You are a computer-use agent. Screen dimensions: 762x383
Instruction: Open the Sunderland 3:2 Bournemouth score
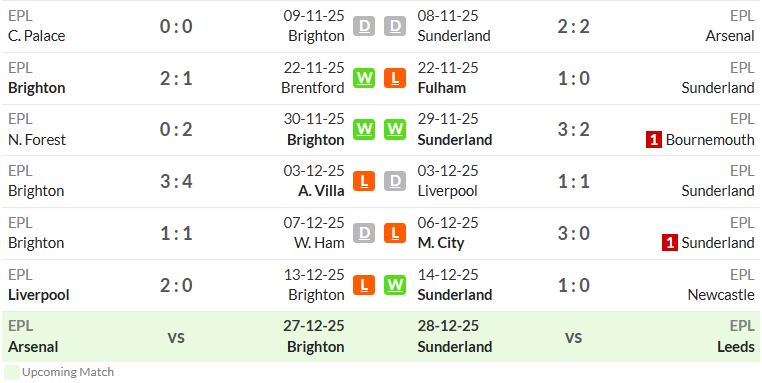(573, 129)
